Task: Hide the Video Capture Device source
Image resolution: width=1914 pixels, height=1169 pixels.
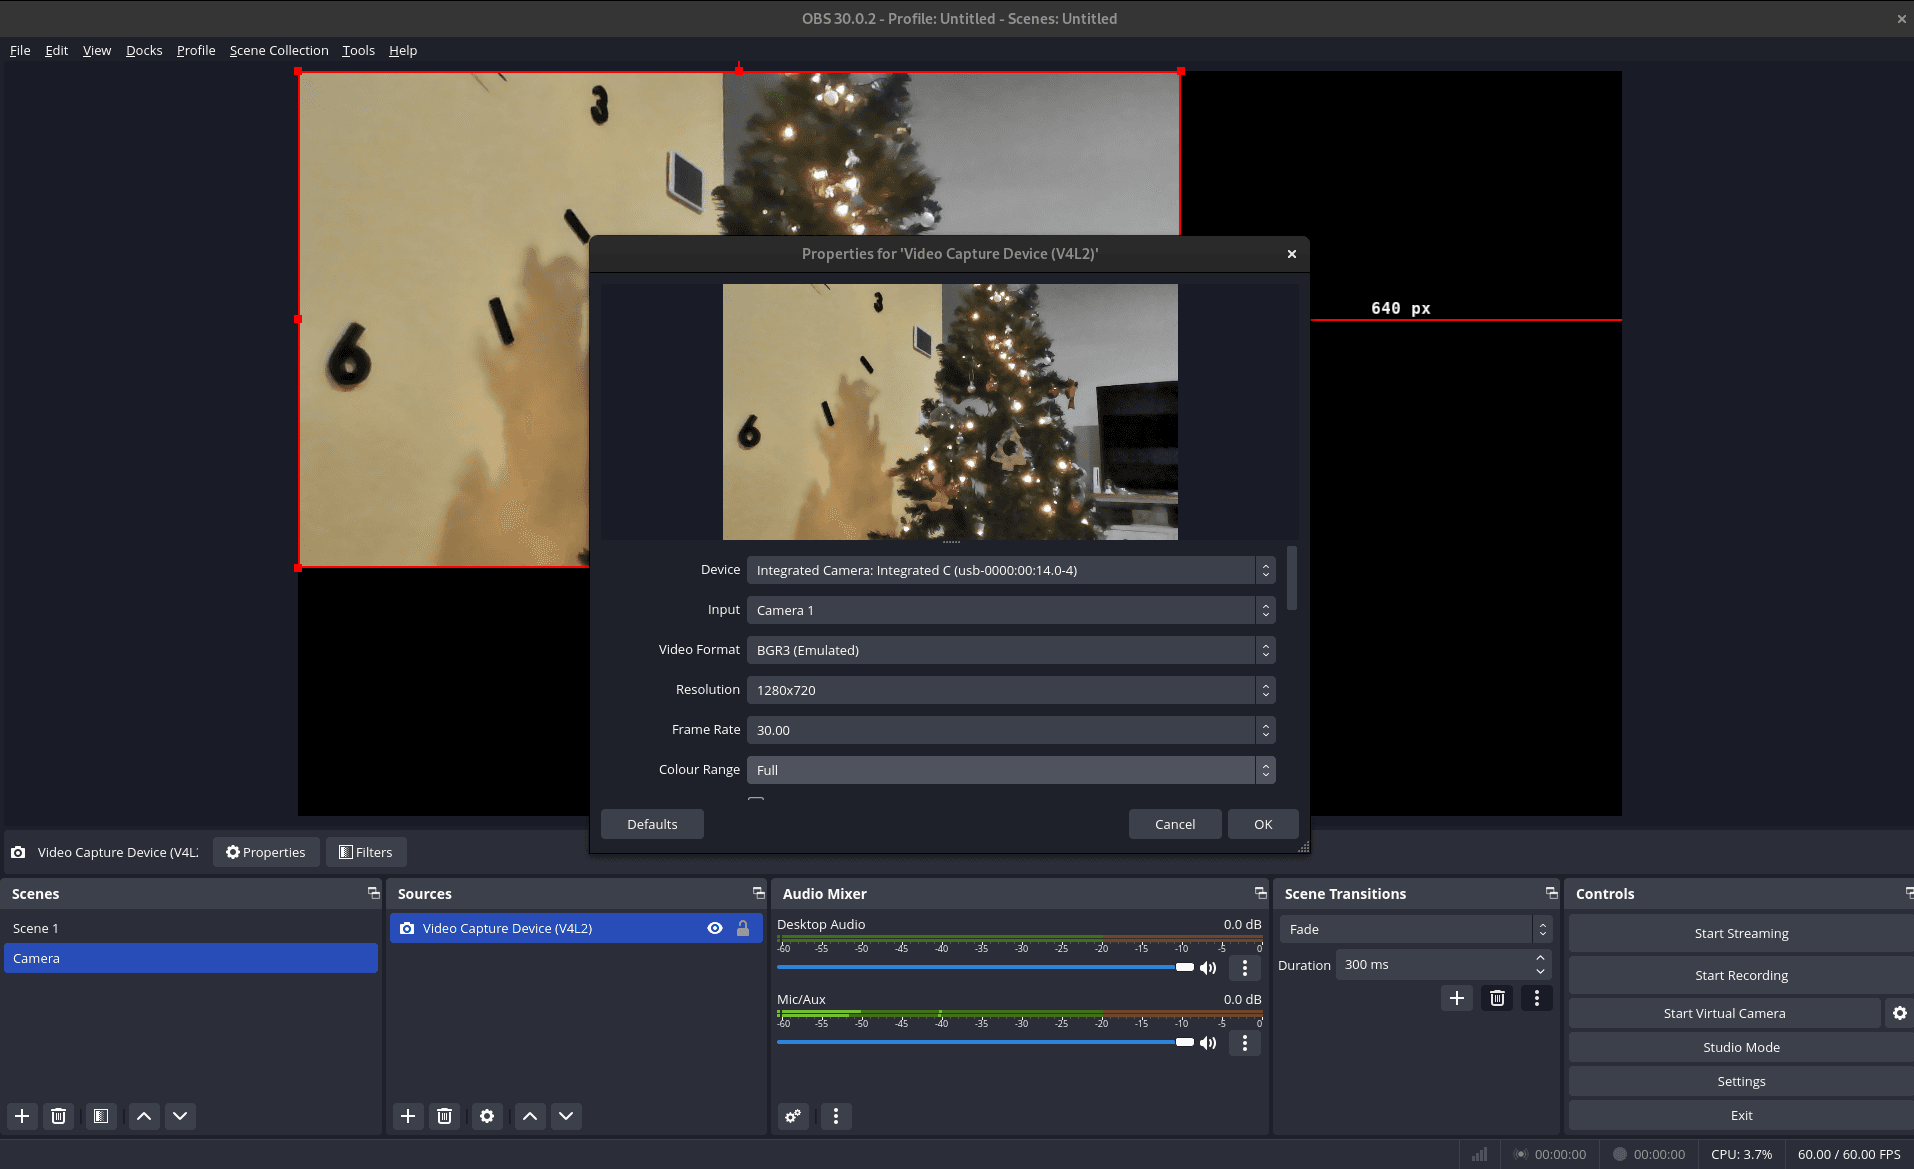Action: 715,928
